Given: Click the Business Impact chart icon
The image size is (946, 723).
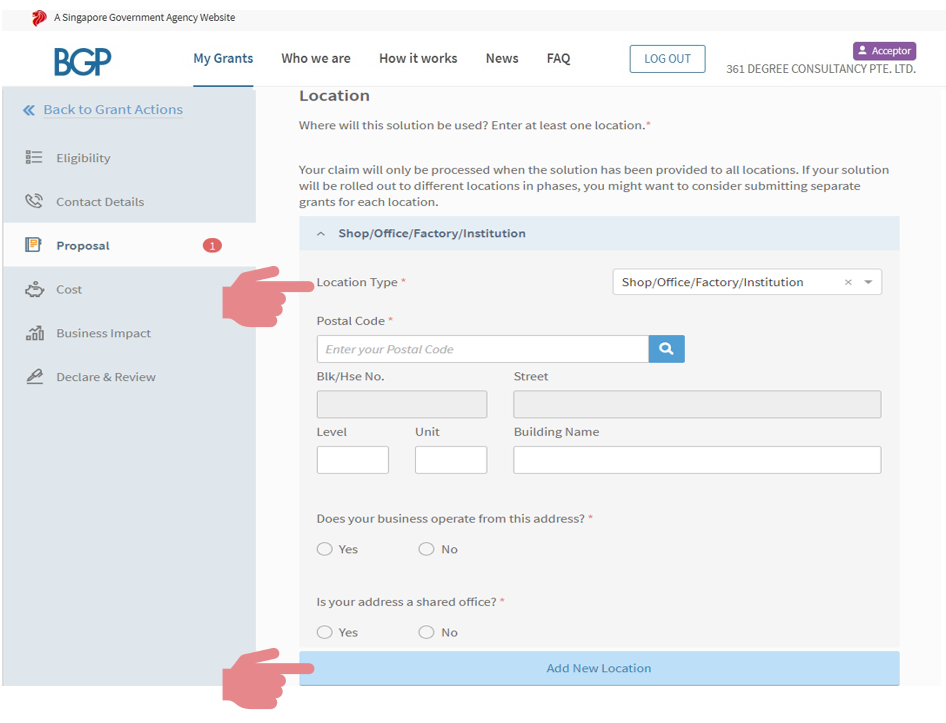Looking at the screenshot, I should (34, 334).
